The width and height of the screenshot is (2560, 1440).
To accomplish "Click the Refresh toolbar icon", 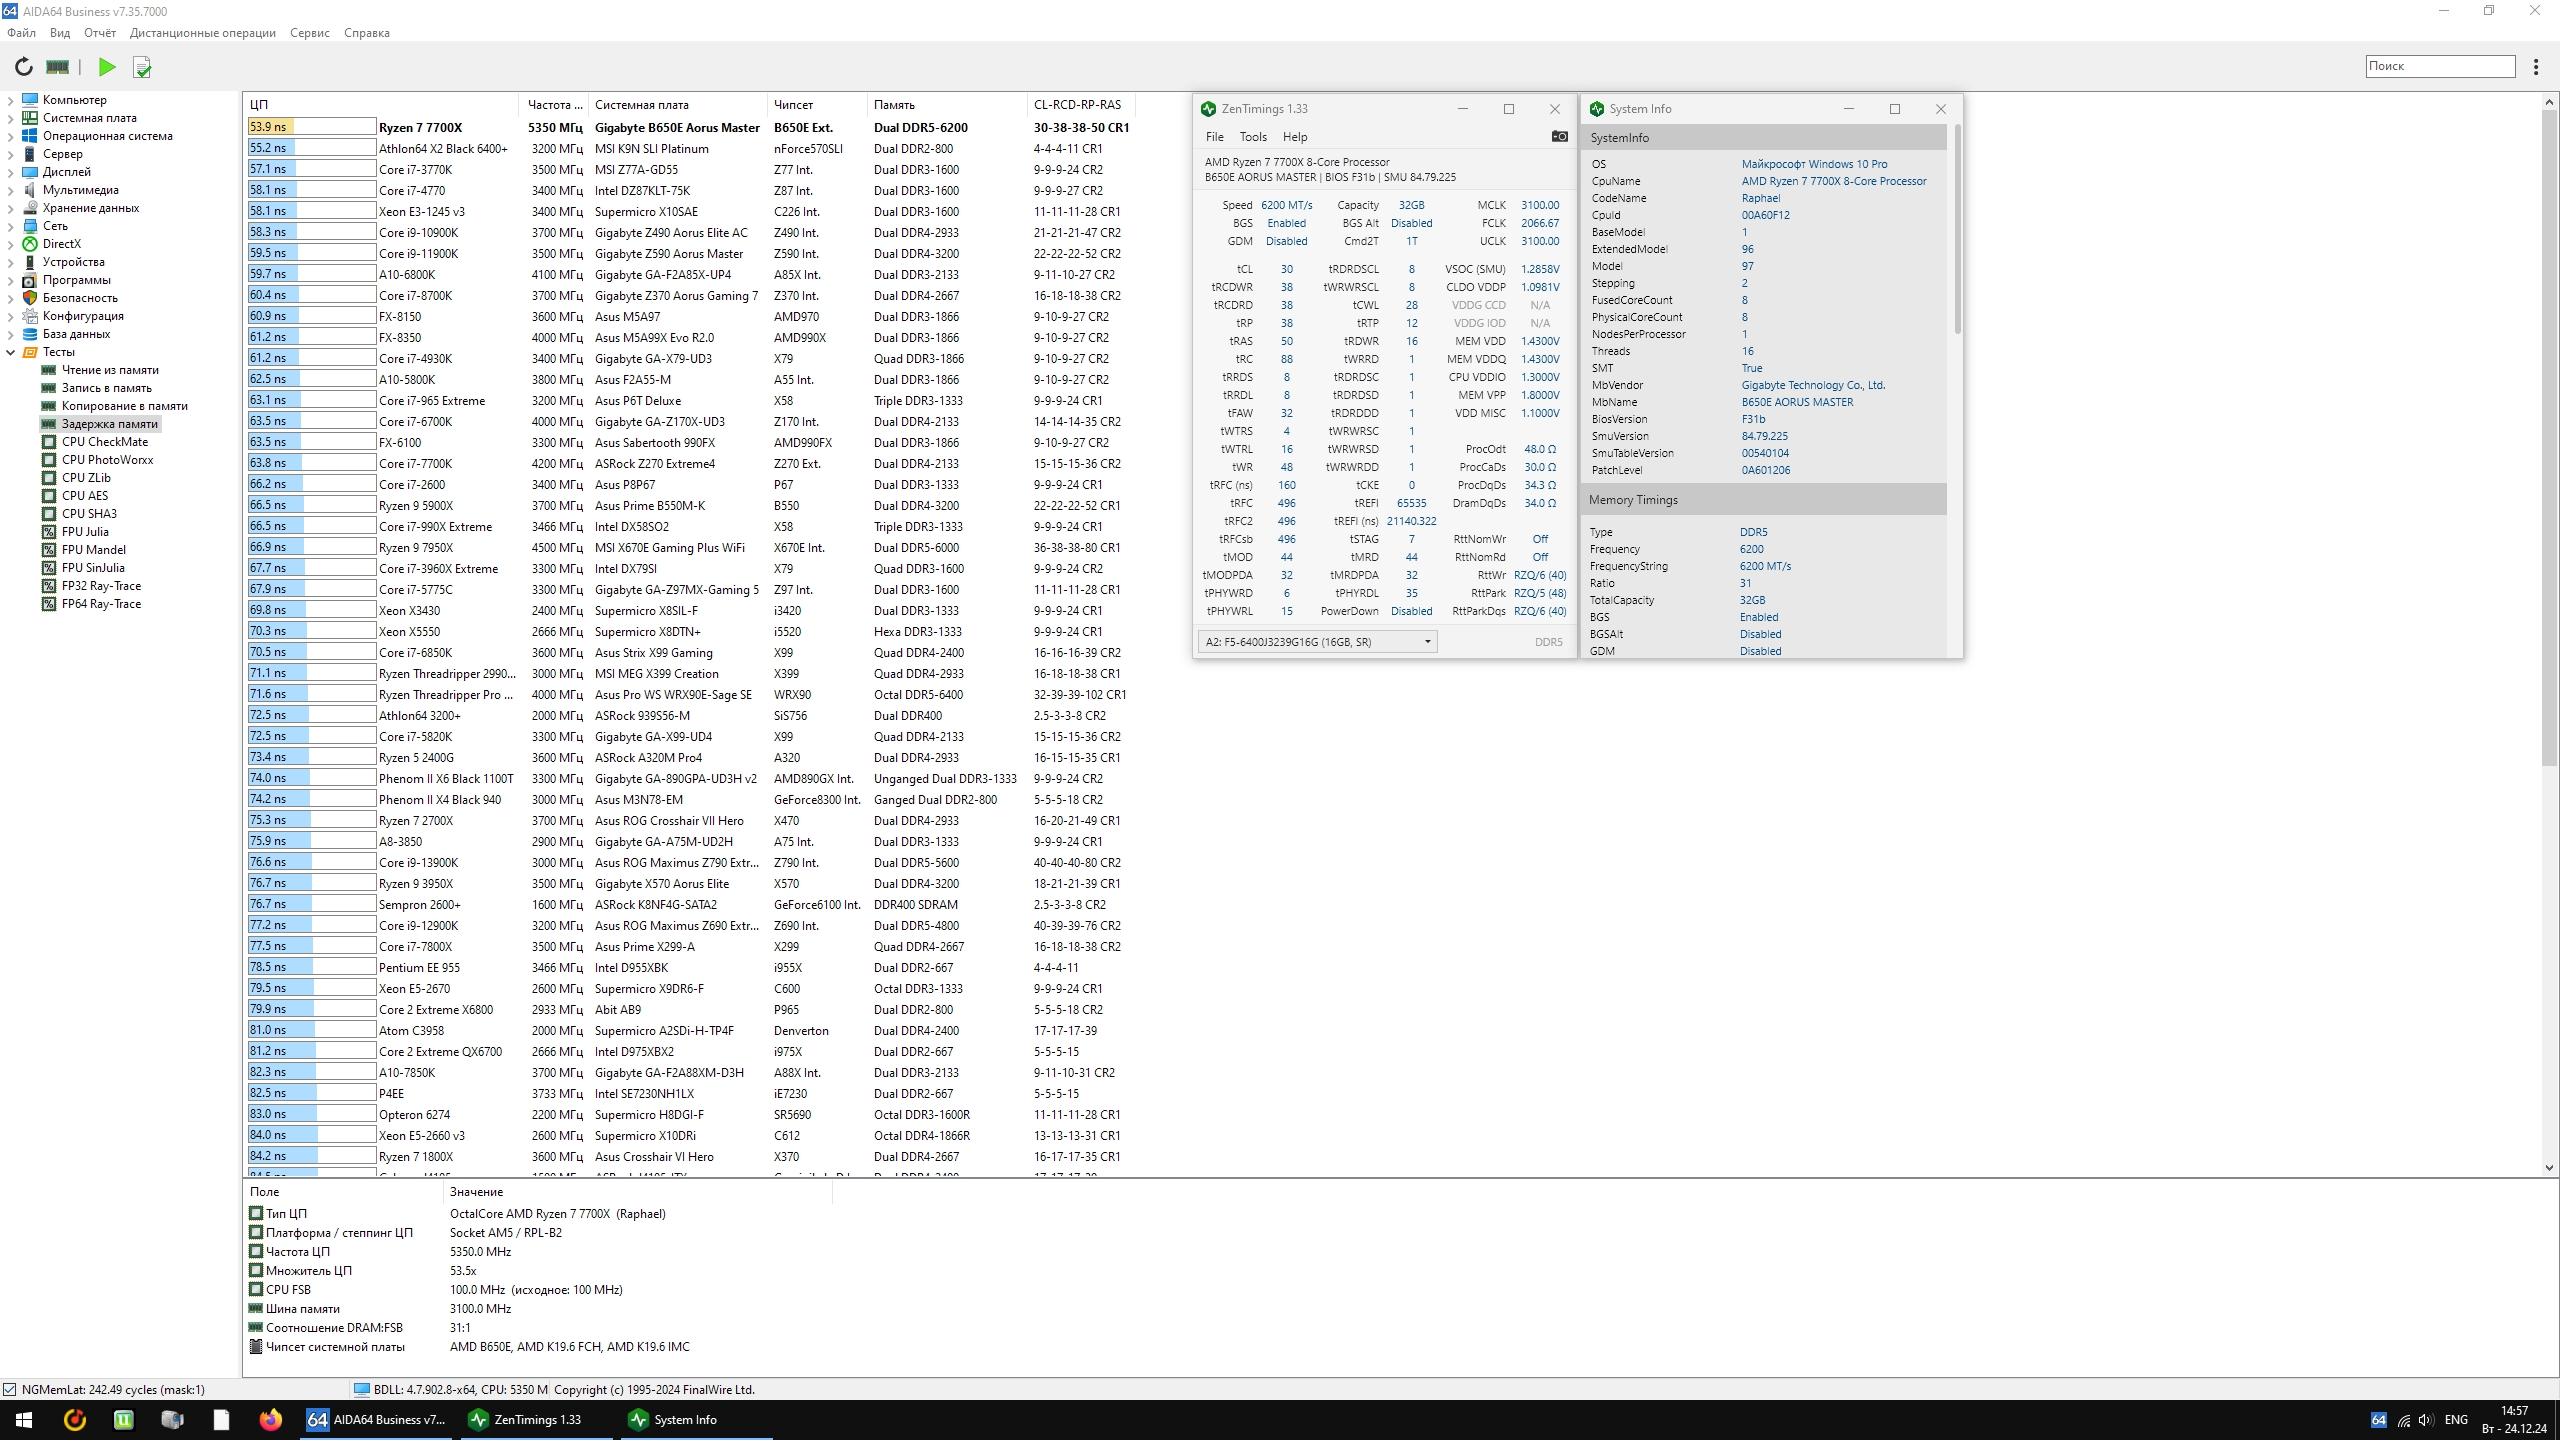I will 23,67.
